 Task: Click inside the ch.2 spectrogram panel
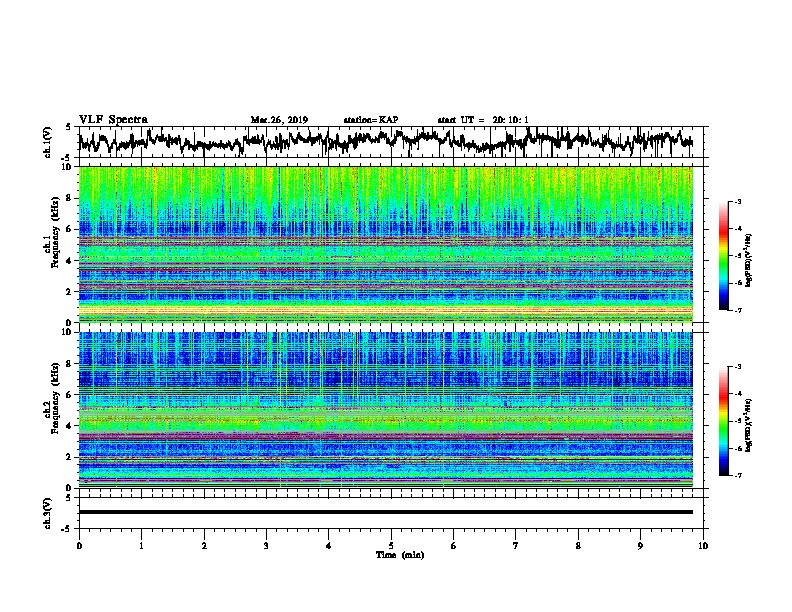pyautogui.click(x=385, y=410)
